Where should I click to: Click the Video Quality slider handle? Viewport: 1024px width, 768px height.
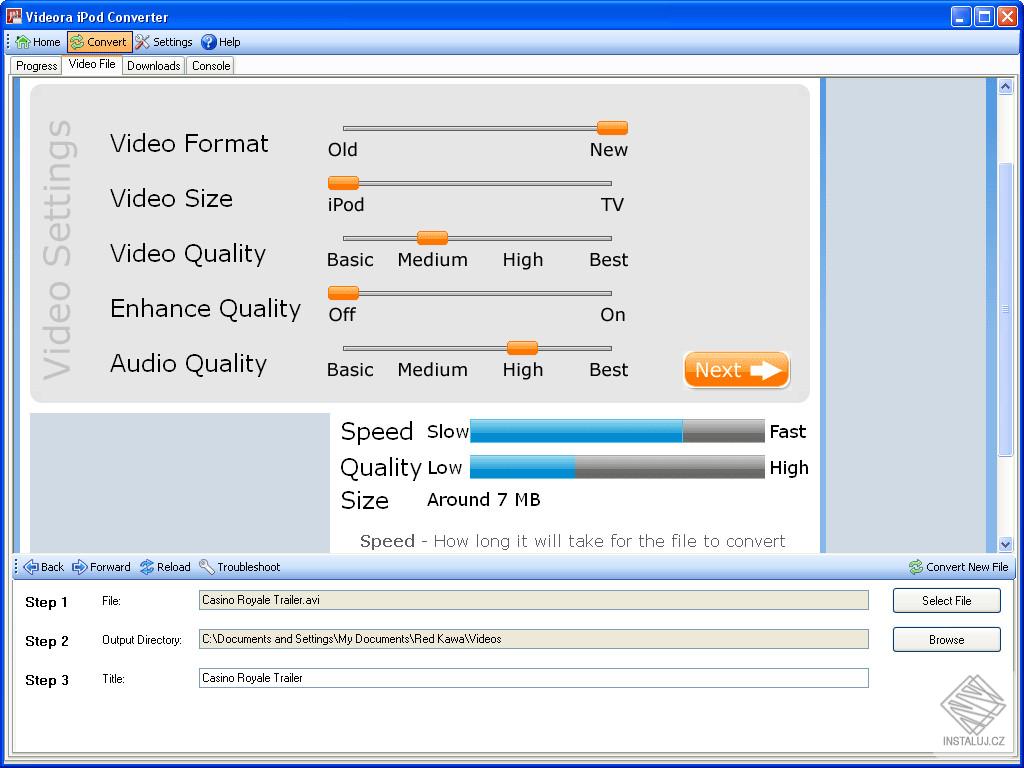[x=432, y=238]
